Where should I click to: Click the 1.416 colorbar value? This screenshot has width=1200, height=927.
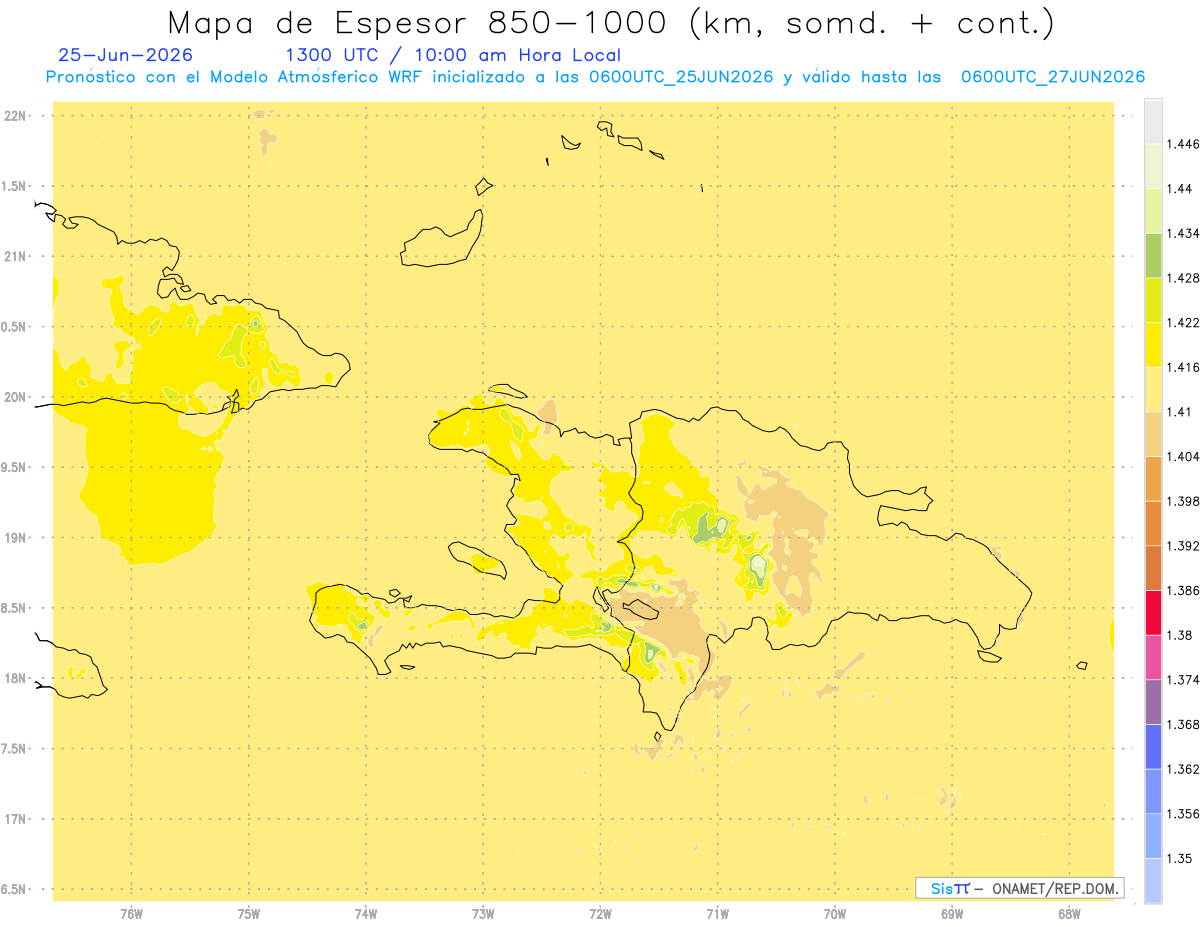[x=1184, y=367]
